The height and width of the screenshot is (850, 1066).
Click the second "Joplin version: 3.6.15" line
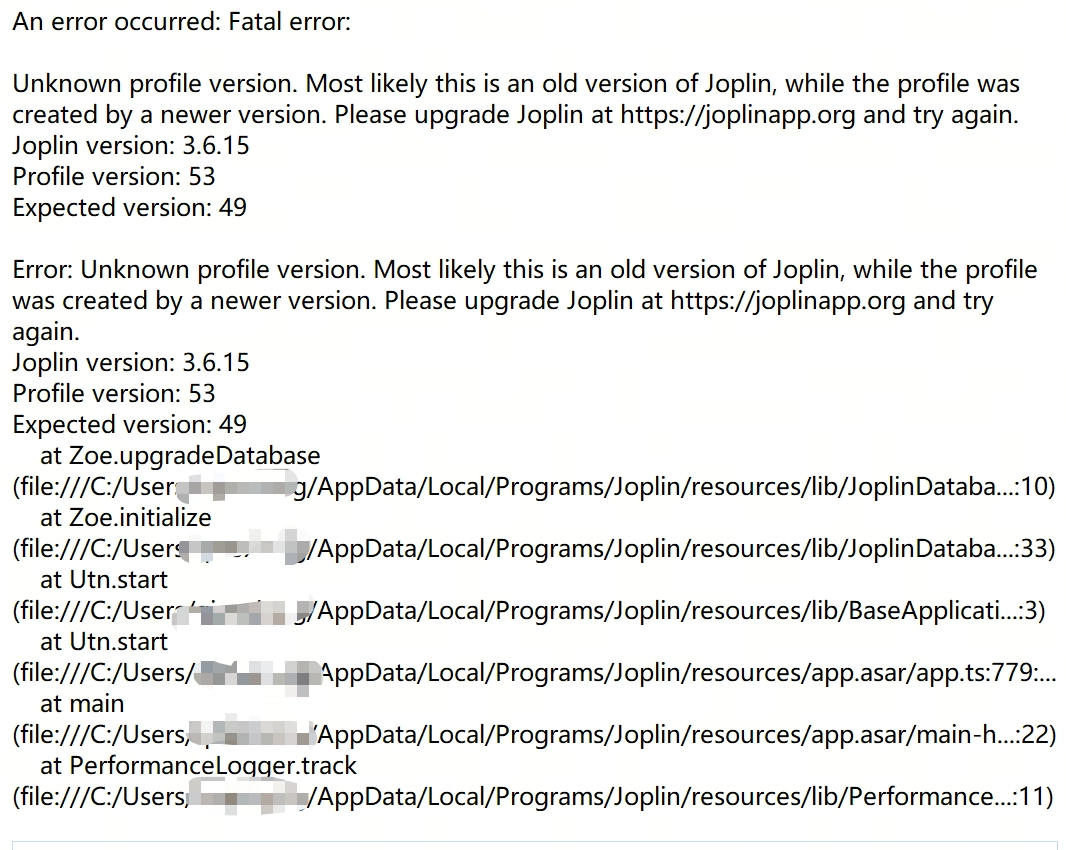[131, 362]
